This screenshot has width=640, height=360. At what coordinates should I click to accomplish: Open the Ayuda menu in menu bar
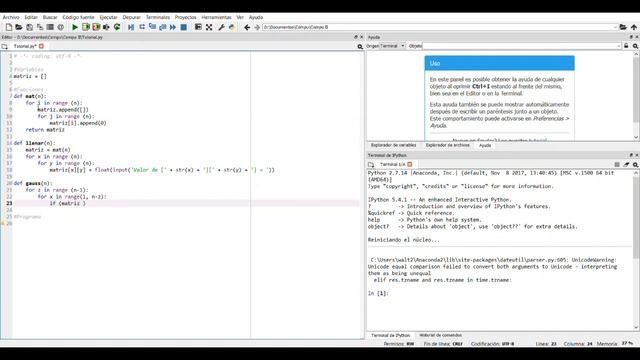coord(256,17)
